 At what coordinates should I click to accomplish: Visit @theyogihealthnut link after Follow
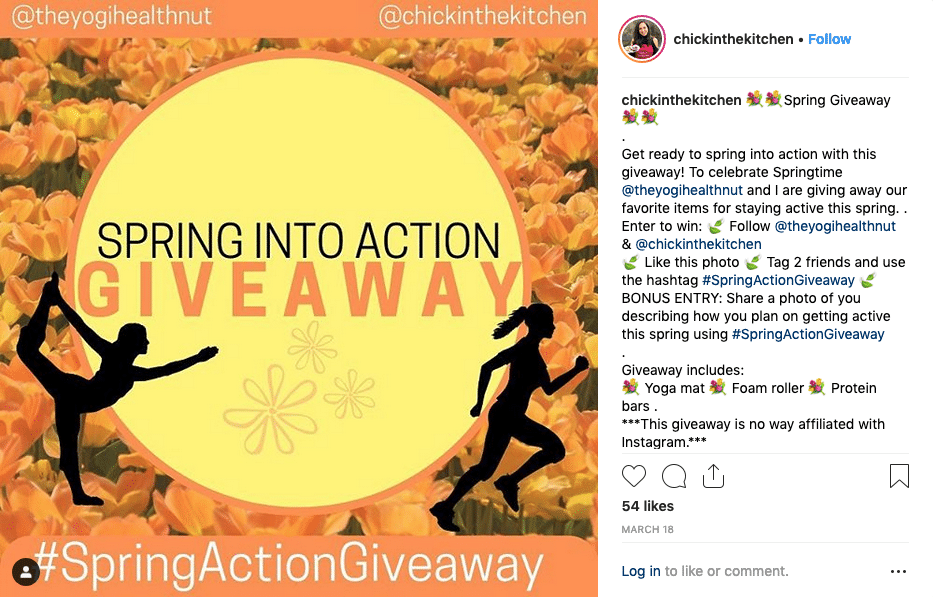(835, 226)
